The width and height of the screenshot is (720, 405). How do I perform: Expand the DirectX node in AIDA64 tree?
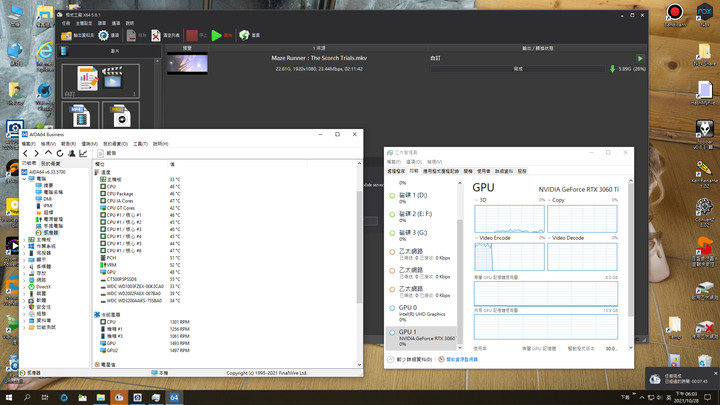(25, 287)
